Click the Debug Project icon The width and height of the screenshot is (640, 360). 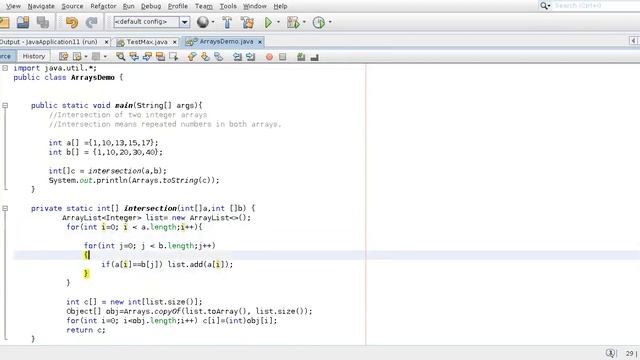click(x=293, y=22)
